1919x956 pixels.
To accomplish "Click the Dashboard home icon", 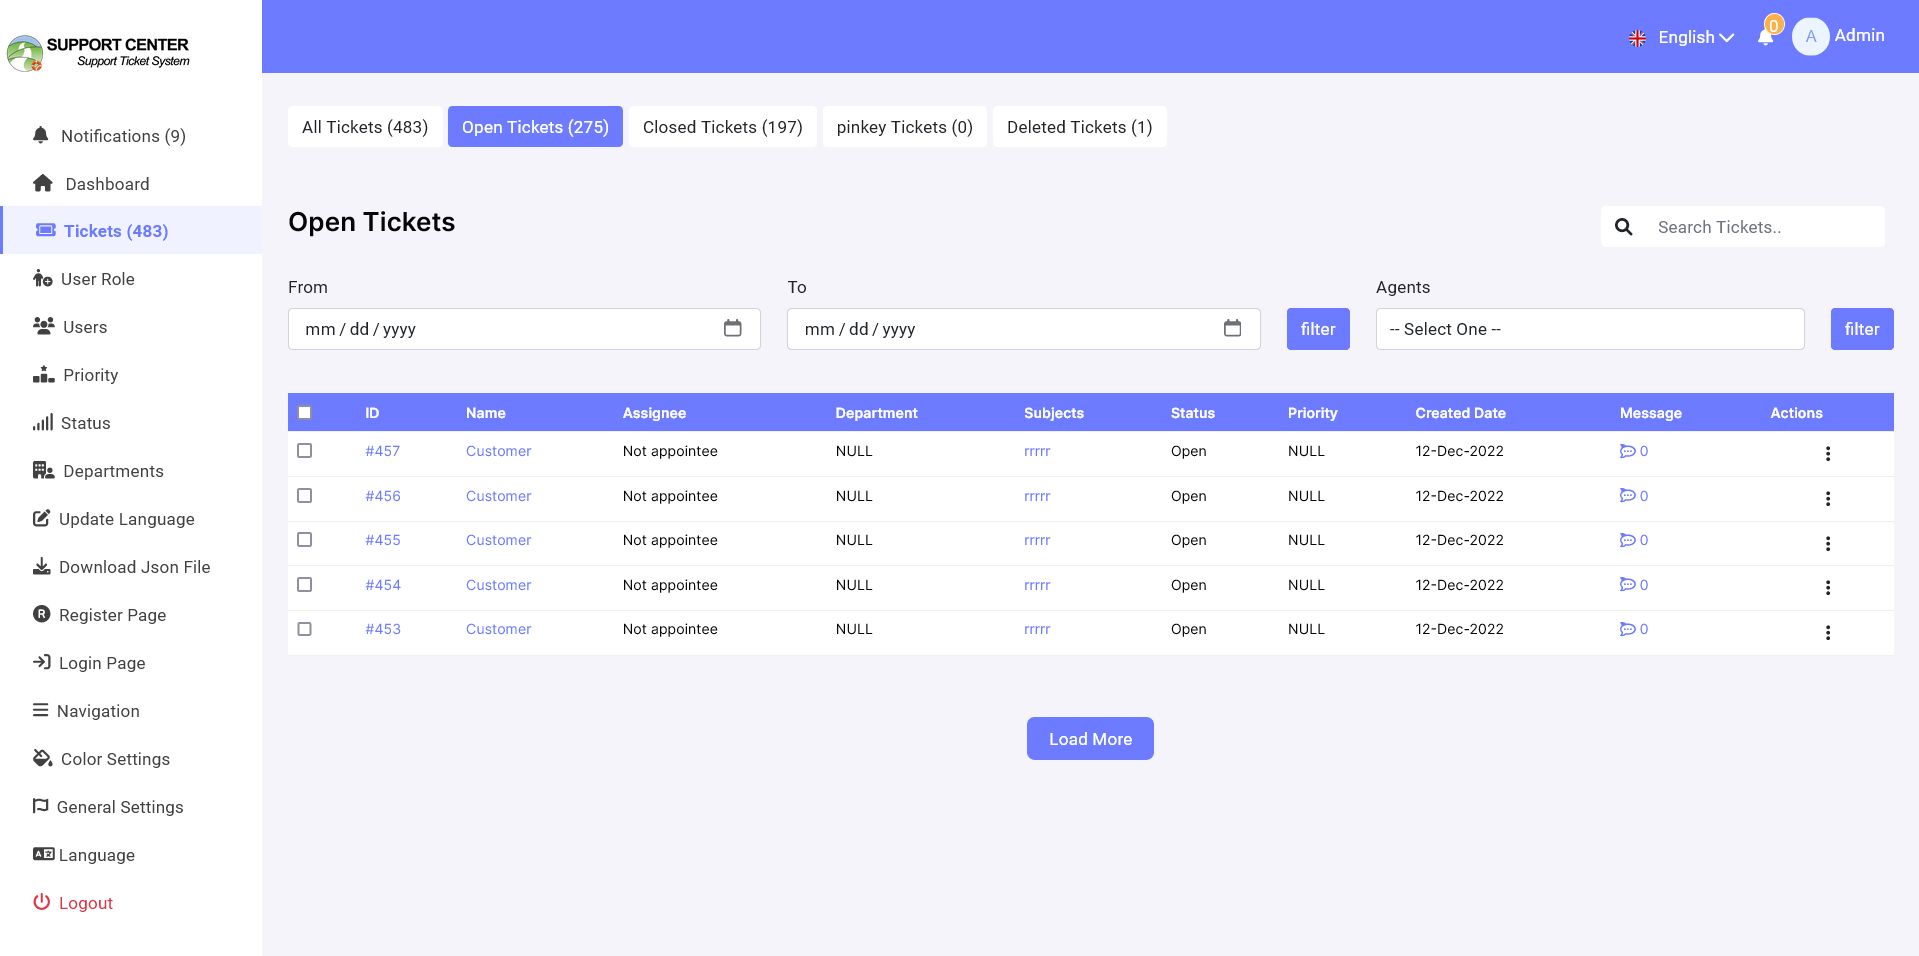I will [x=43, y=183].
